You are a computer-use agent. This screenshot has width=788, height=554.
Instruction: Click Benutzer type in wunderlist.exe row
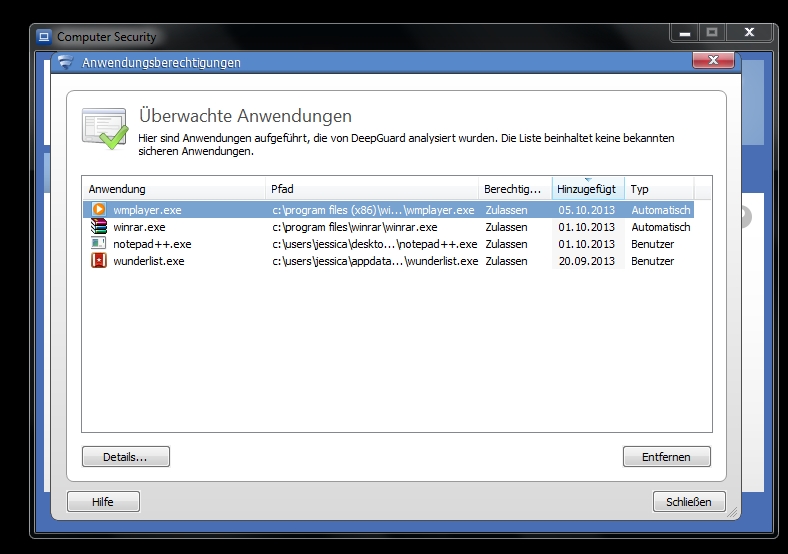point(652,261)
